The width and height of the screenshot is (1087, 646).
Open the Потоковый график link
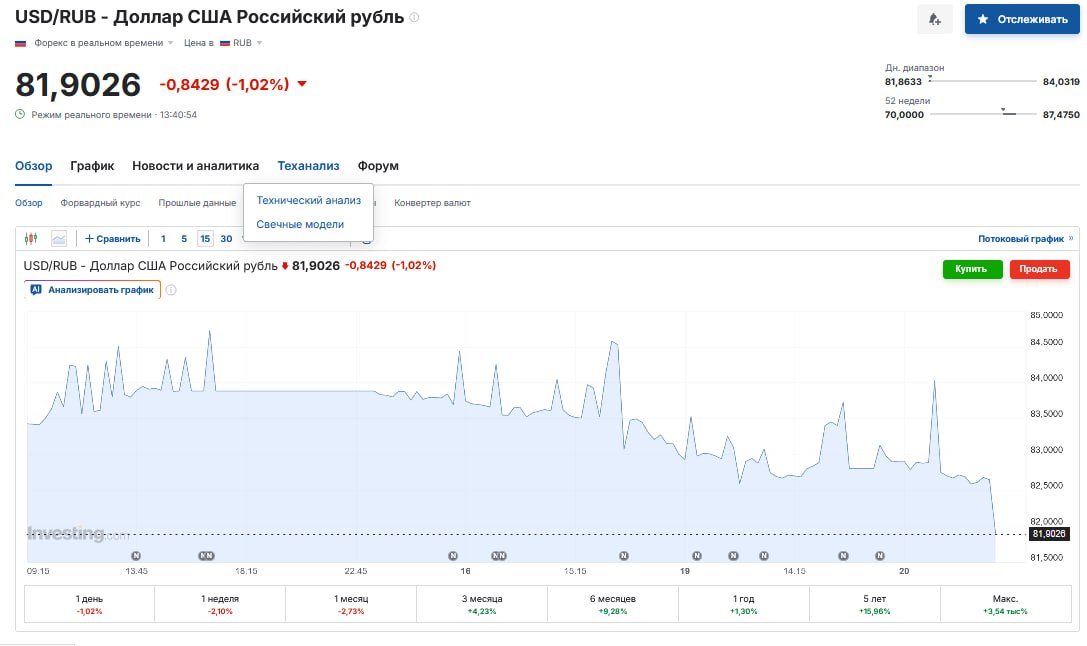coord(1025,238)
